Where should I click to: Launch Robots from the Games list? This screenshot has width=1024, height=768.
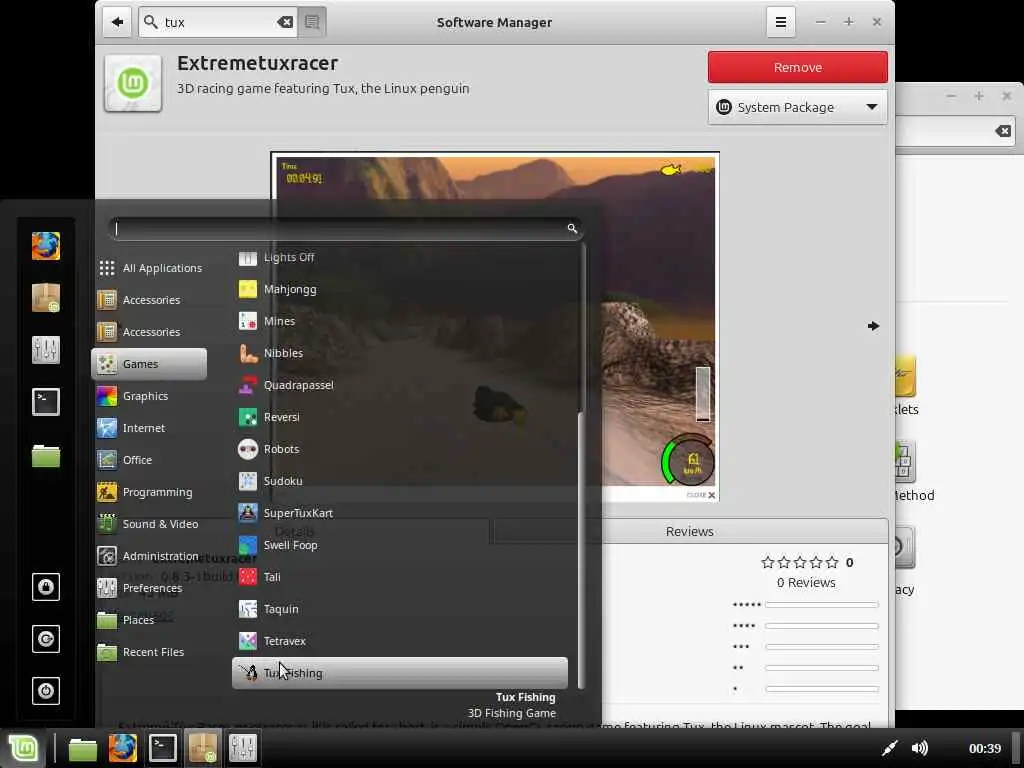pyautogui.click(x=400, y=449)
